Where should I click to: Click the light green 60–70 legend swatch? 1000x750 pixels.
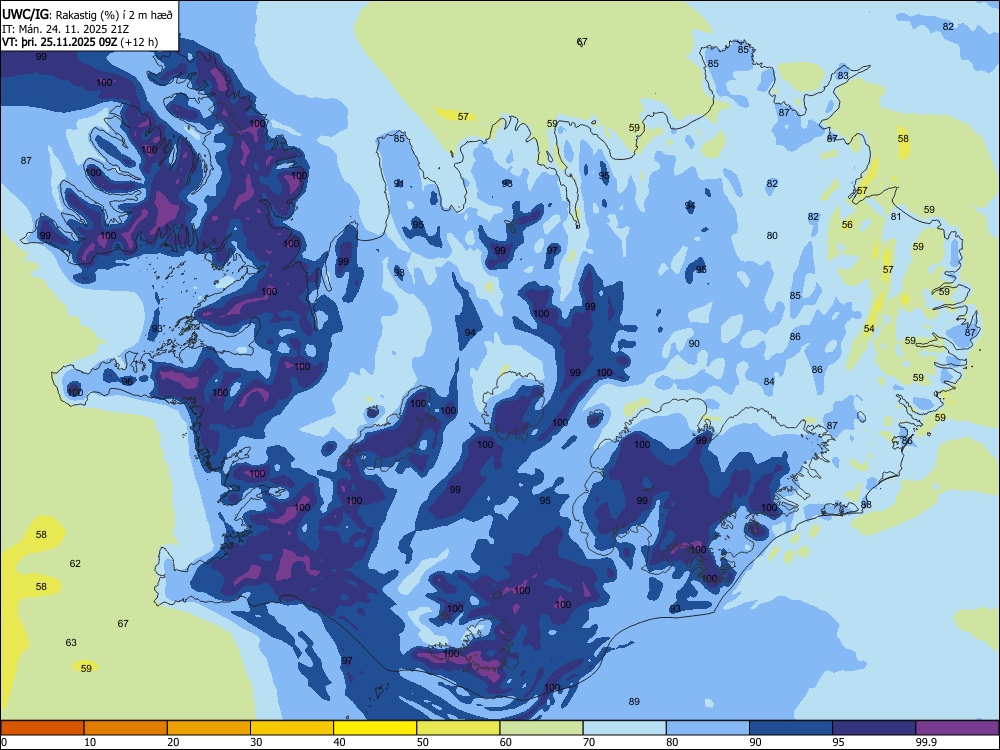(541, 728)
